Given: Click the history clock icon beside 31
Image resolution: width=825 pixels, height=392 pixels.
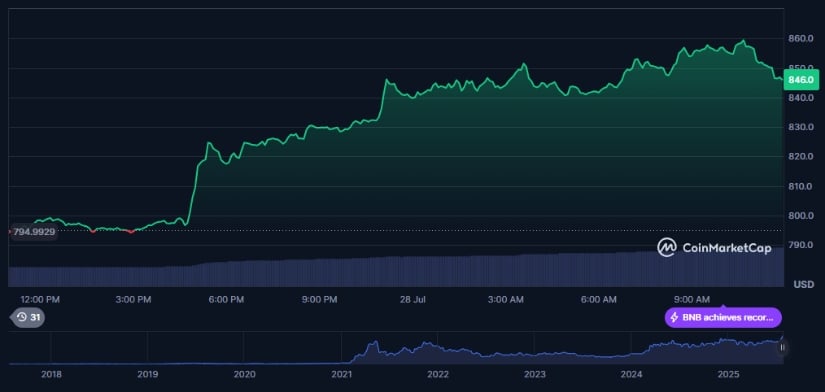Looking at the screenshot, I should (22, 317).
